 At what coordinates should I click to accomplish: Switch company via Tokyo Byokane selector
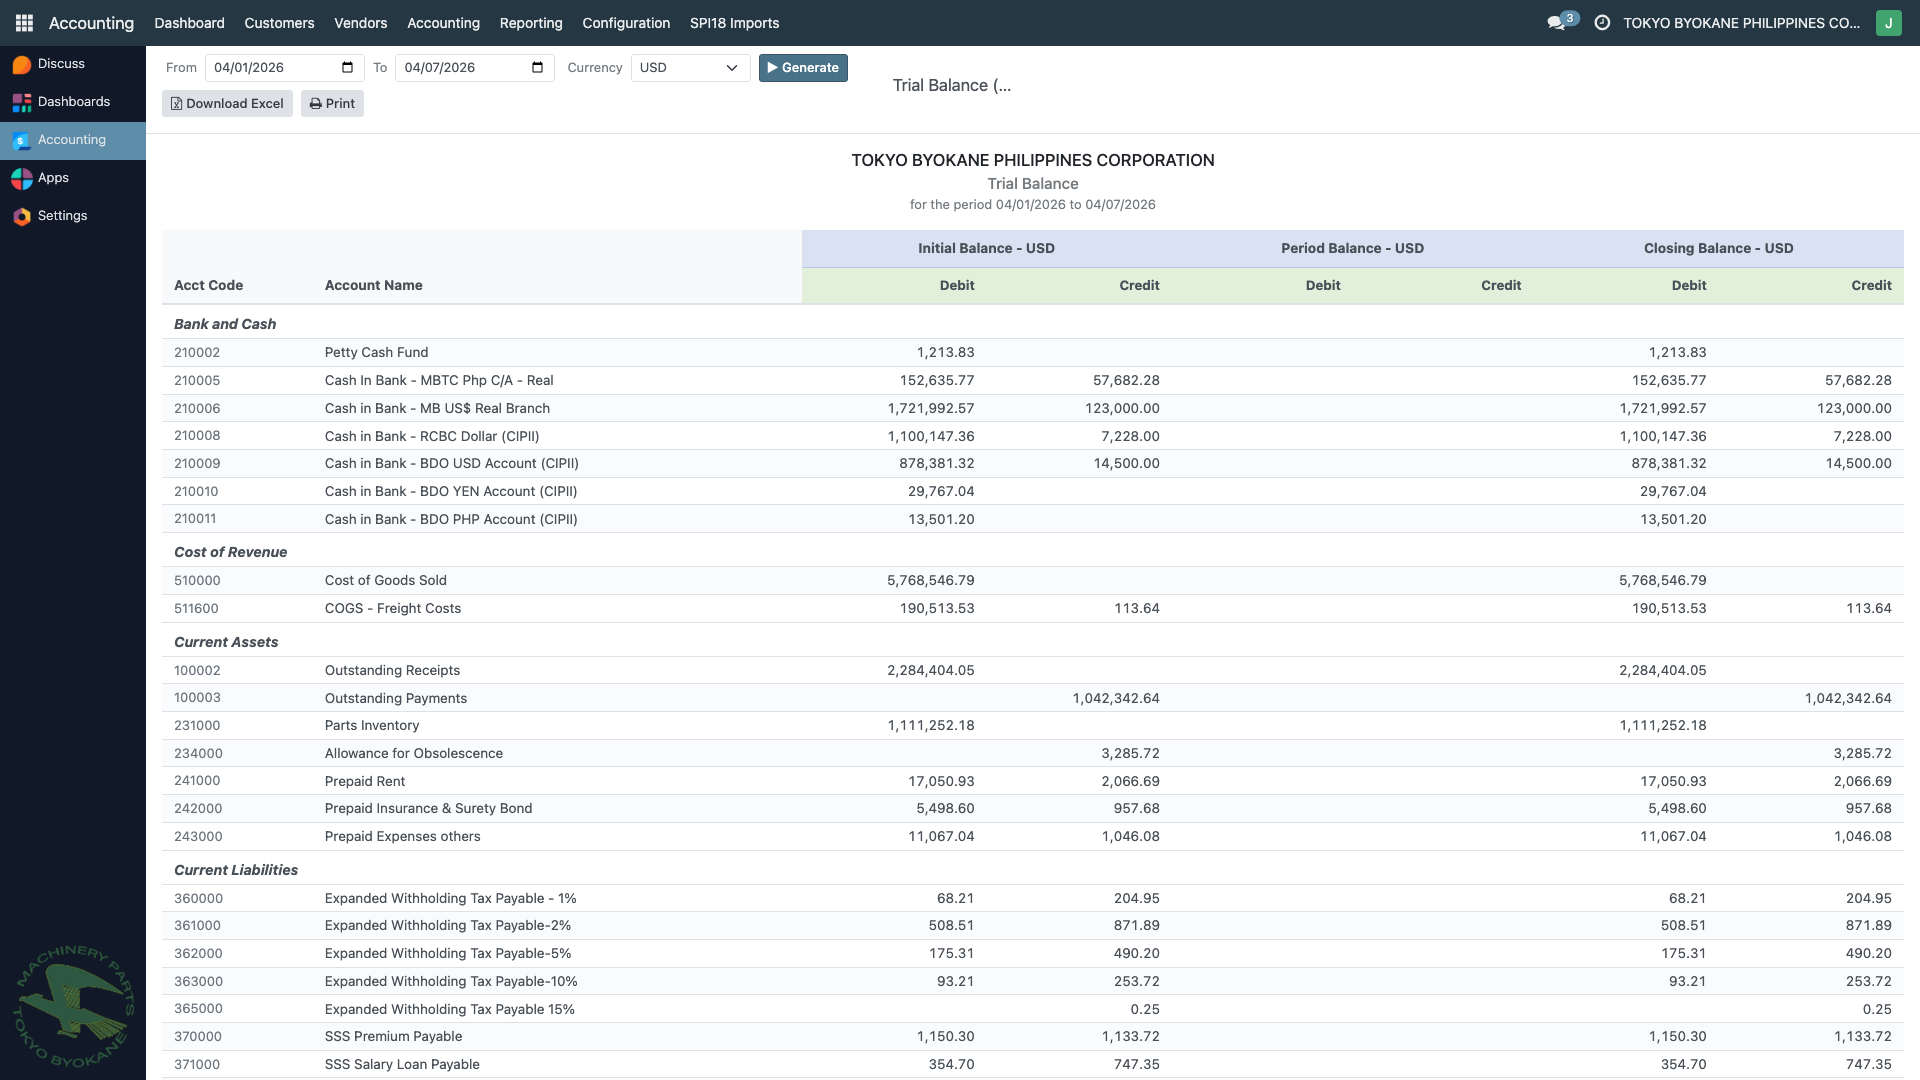click(1740, 23)
